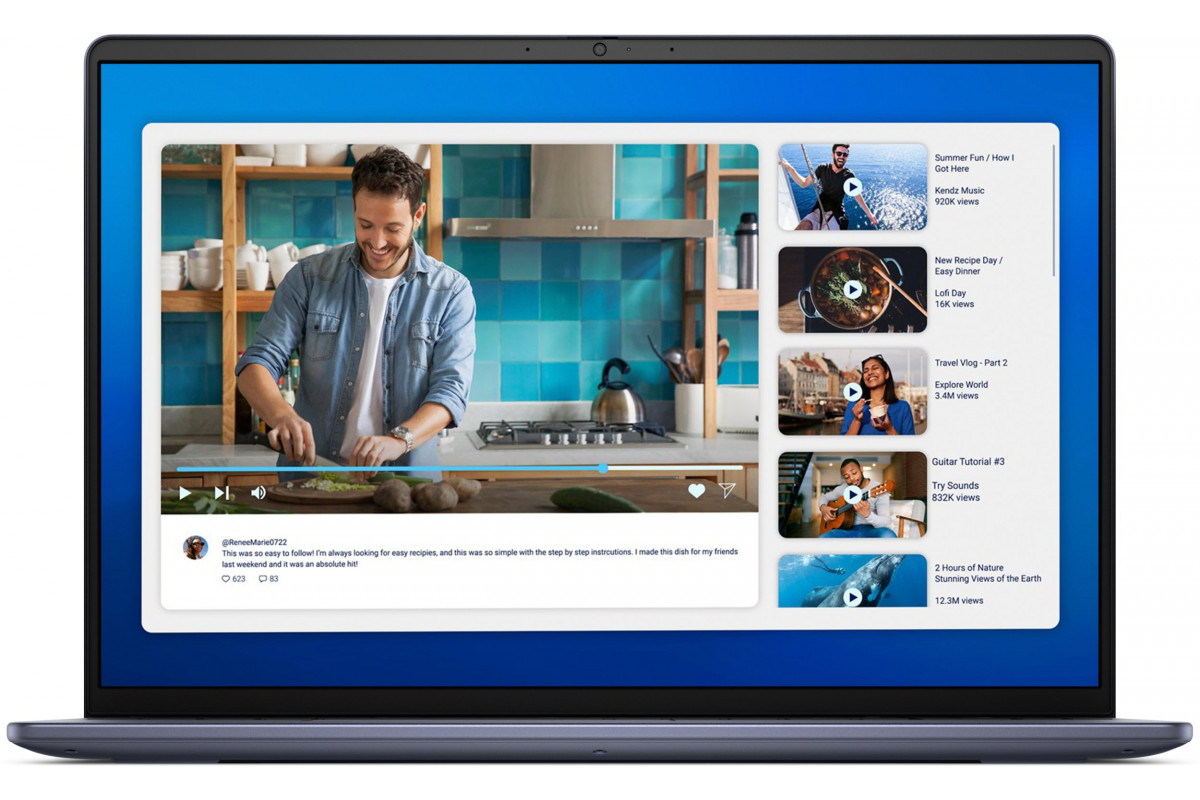Play the New Recipe Day thumbnail

point(852,290)
